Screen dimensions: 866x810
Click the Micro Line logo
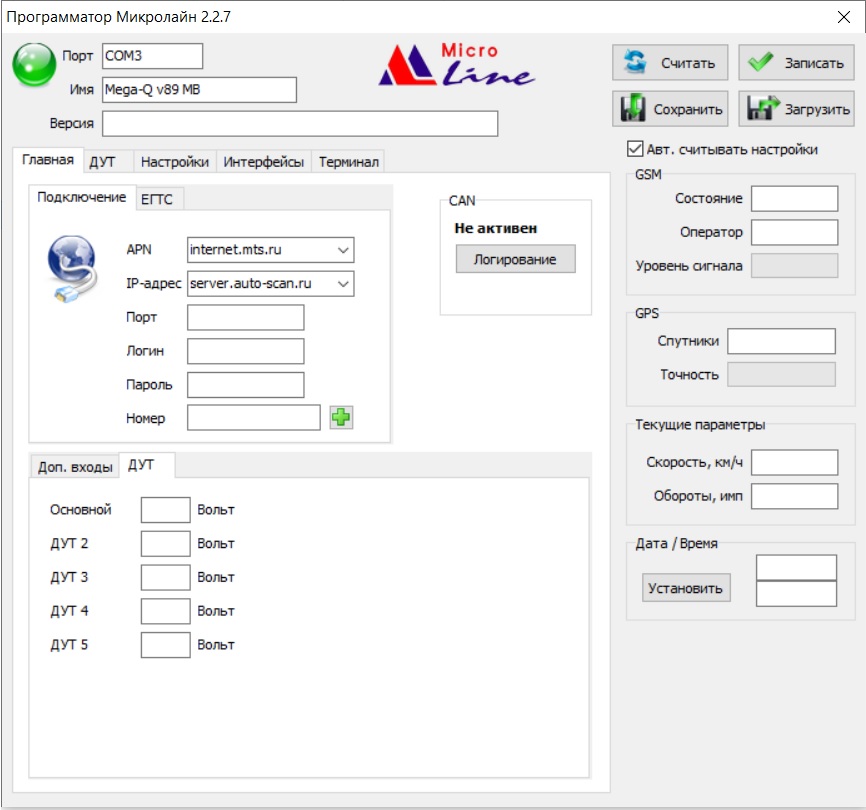coord(456,66)
